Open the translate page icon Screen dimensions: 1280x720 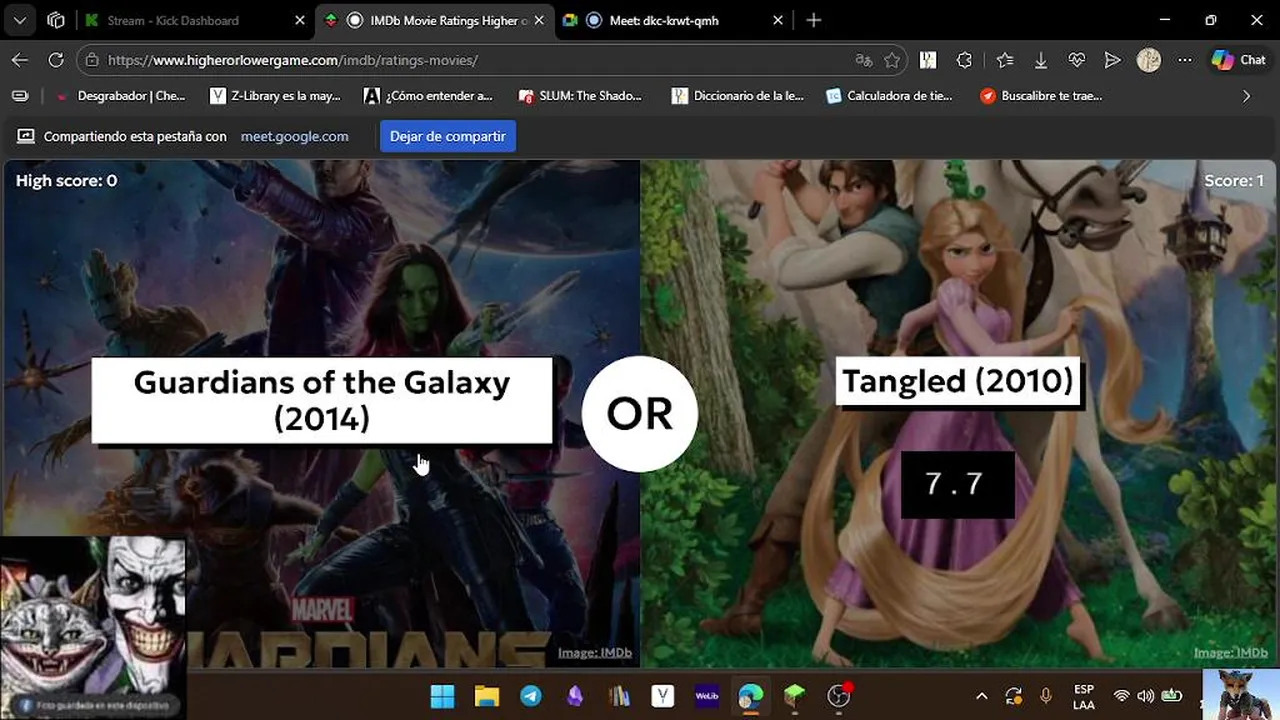point(864,60)
